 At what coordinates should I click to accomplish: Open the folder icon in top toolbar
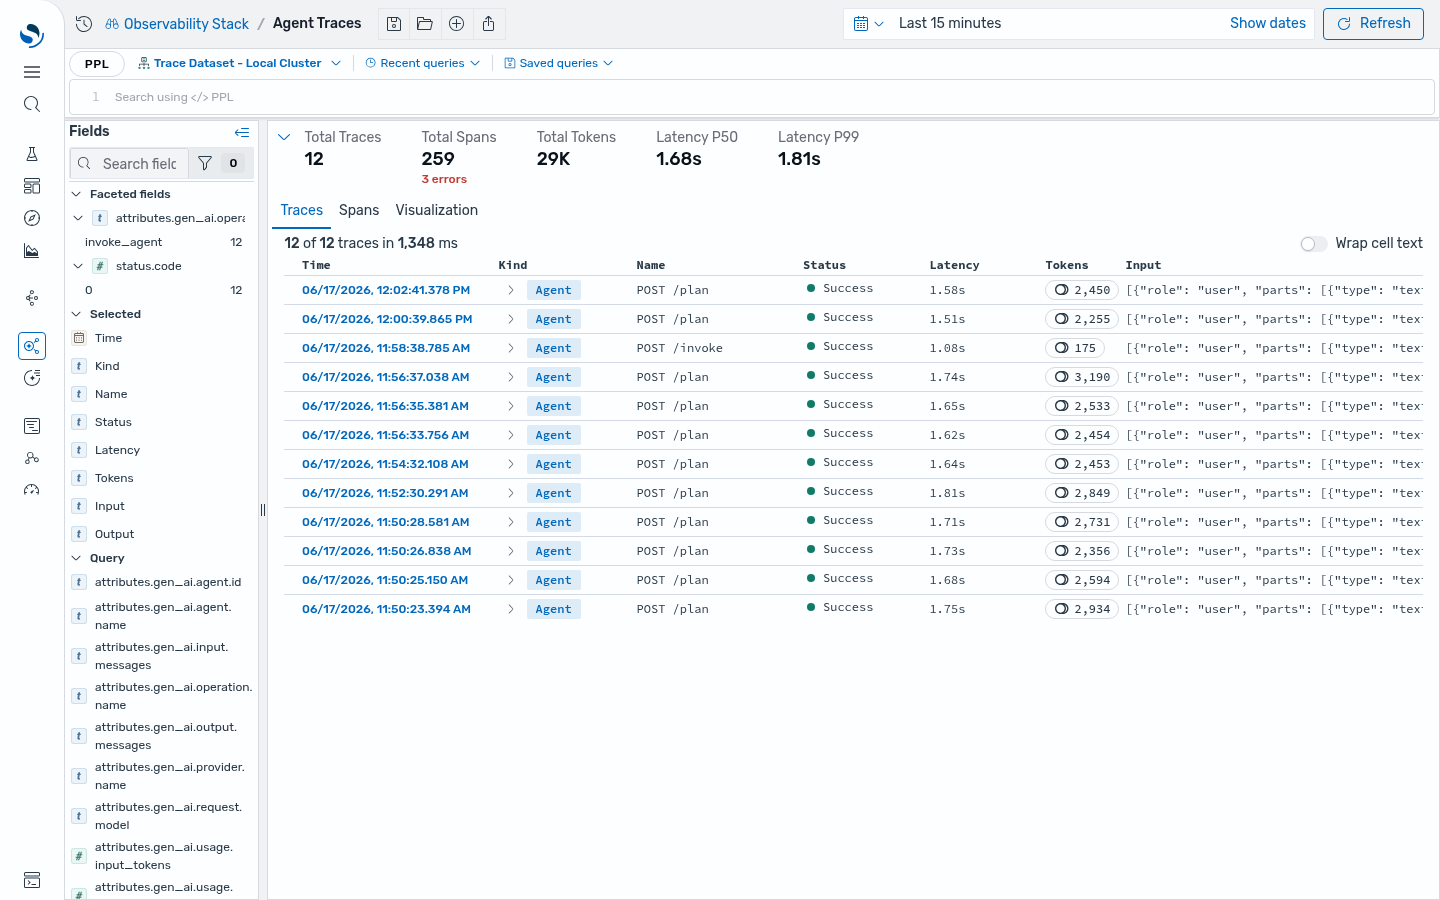point(425,24)
